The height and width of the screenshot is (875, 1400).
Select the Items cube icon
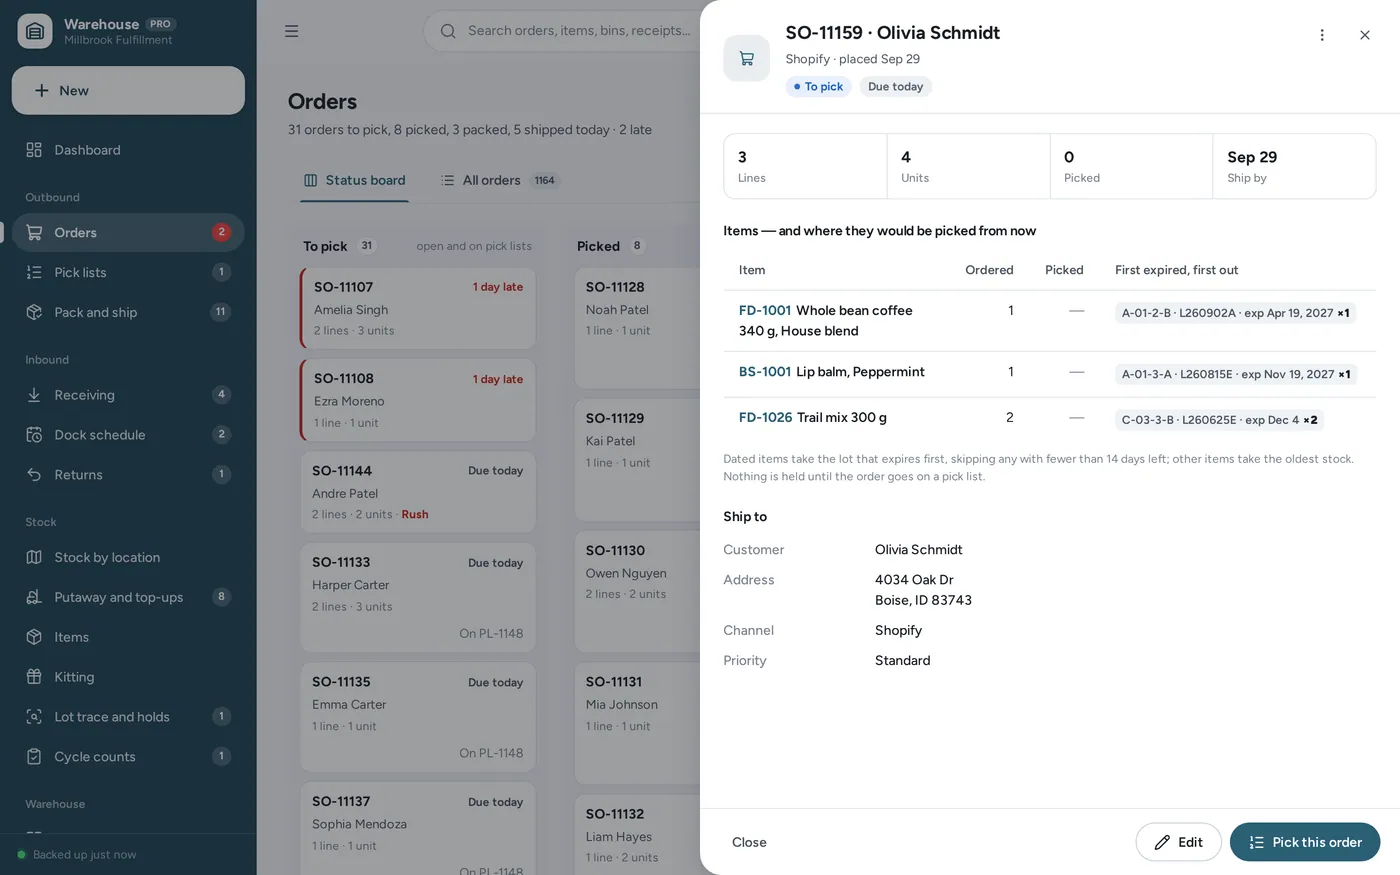[34, 637]
